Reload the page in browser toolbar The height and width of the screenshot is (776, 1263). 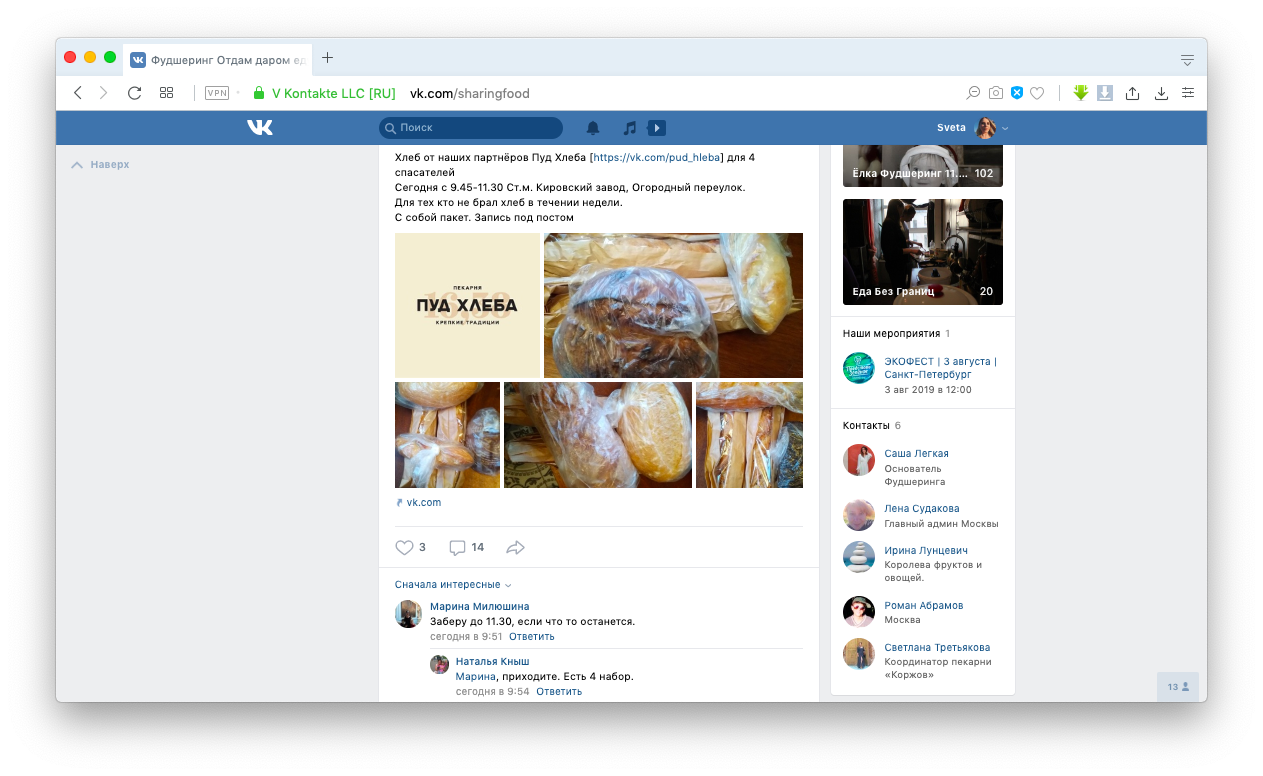coord(134,93)
